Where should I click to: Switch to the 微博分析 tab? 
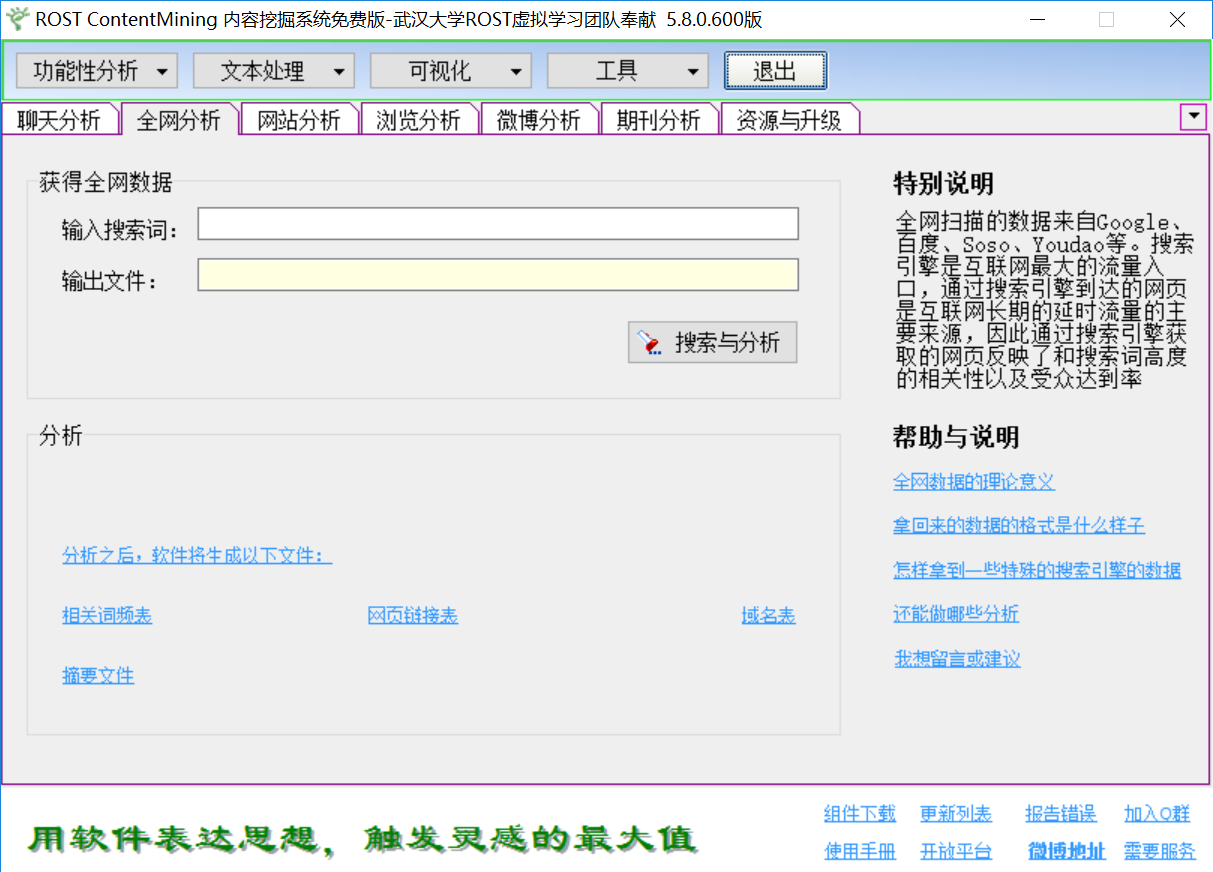[539, 120]
